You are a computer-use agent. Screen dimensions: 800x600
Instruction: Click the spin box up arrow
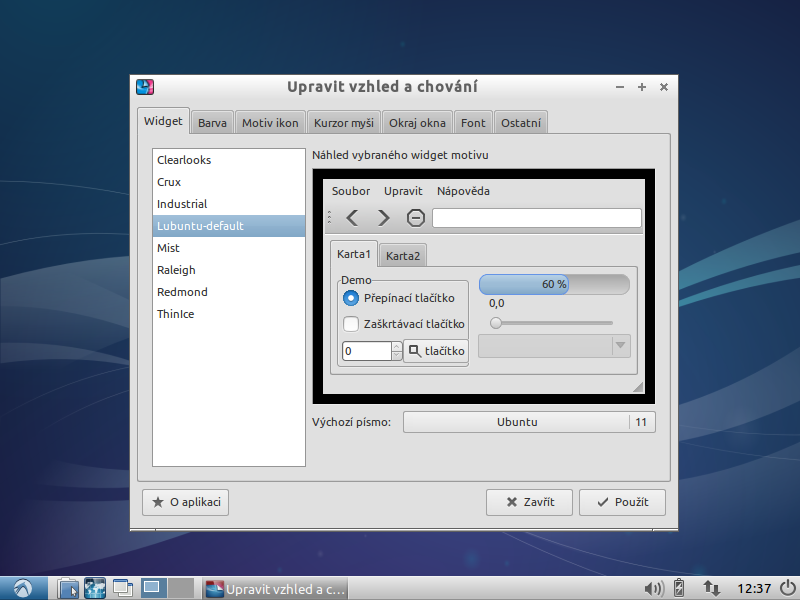[398, 346]
